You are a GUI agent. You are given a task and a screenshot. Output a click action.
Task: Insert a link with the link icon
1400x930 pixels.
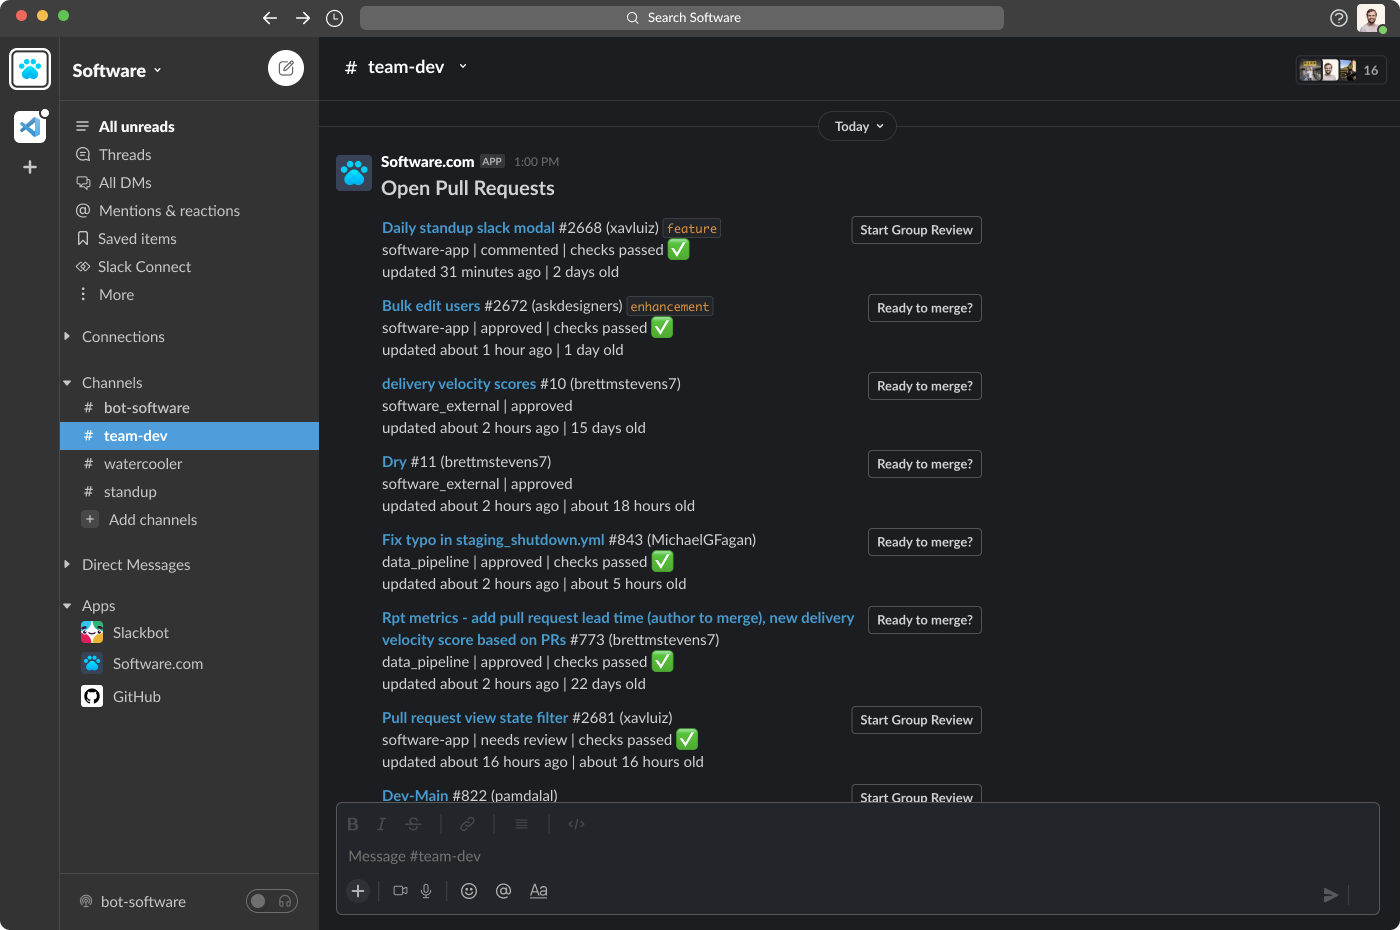467,824
